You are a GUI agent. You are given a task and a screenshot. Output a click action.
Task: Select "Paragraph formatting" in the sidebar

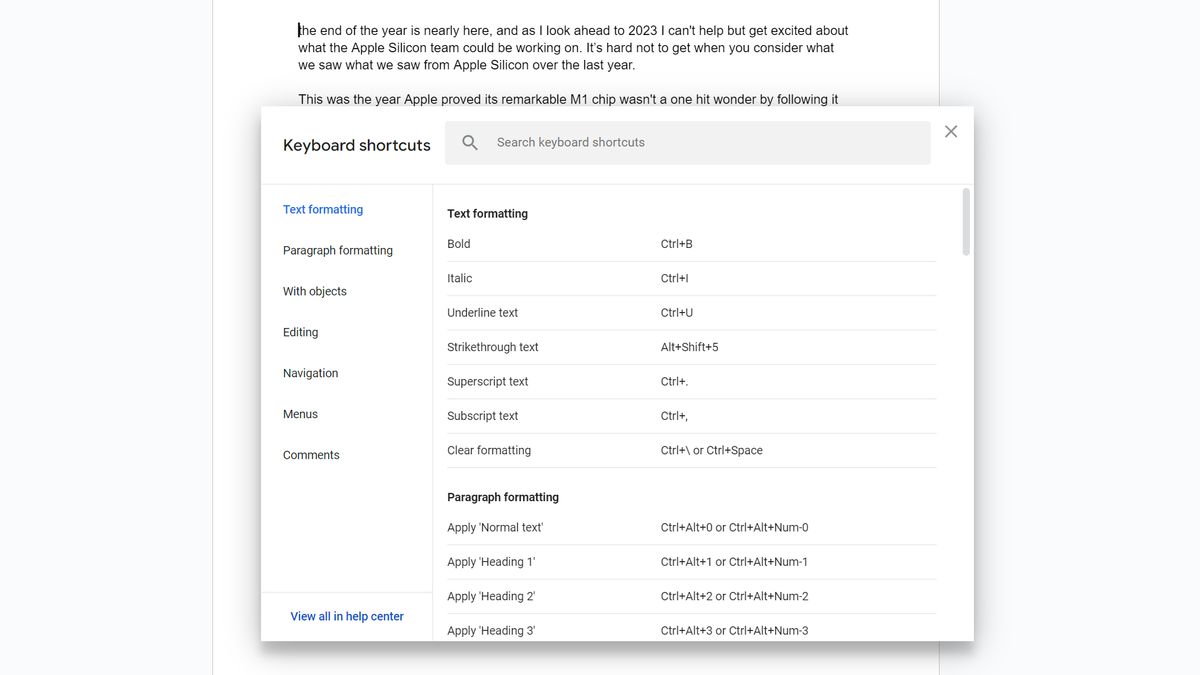337,250
